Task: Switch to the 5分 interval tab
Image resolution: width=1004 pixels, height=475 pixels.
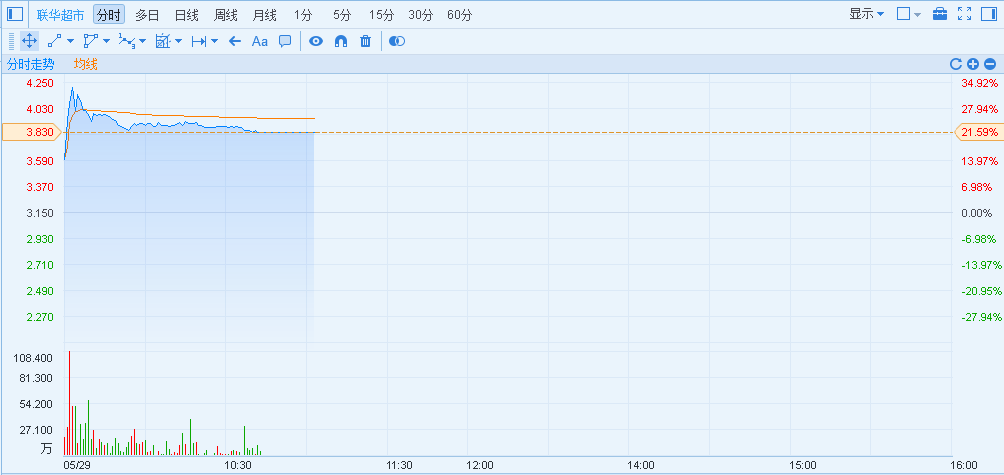Action: point(343,15)
